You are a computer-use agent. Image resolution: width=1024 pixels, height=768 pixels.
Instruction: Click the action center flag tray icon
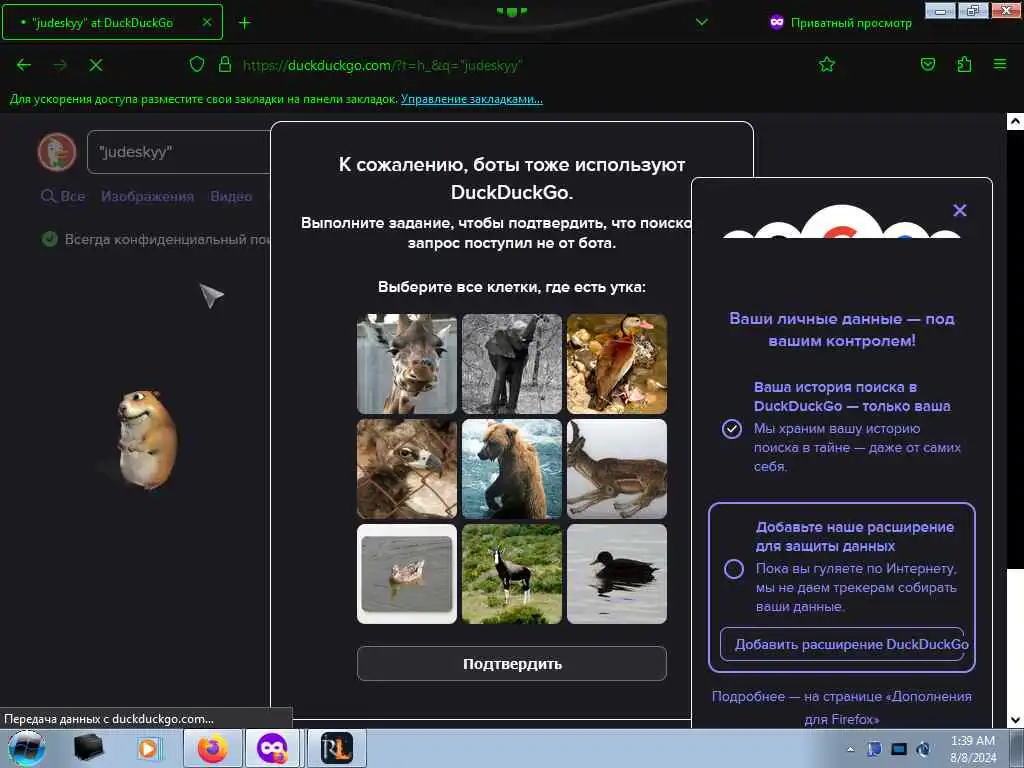(x=874, y=749)
